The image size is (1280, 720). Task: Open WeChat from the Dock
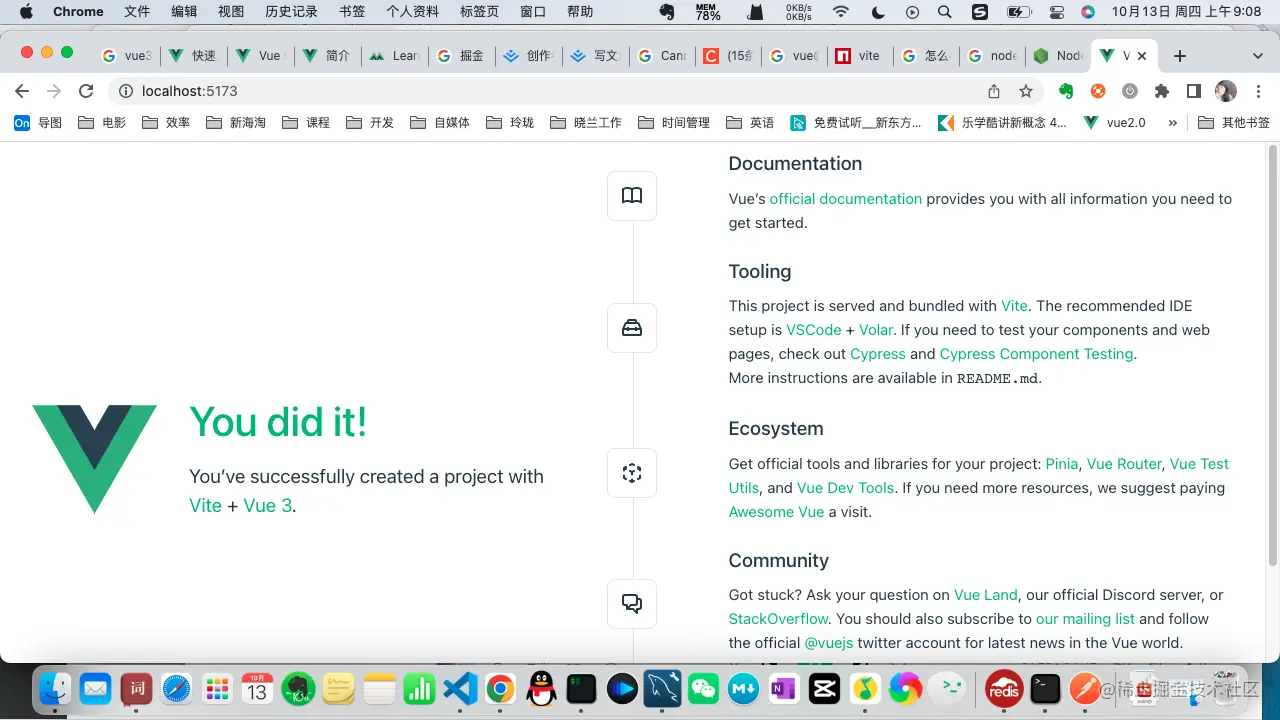(704, 688)
